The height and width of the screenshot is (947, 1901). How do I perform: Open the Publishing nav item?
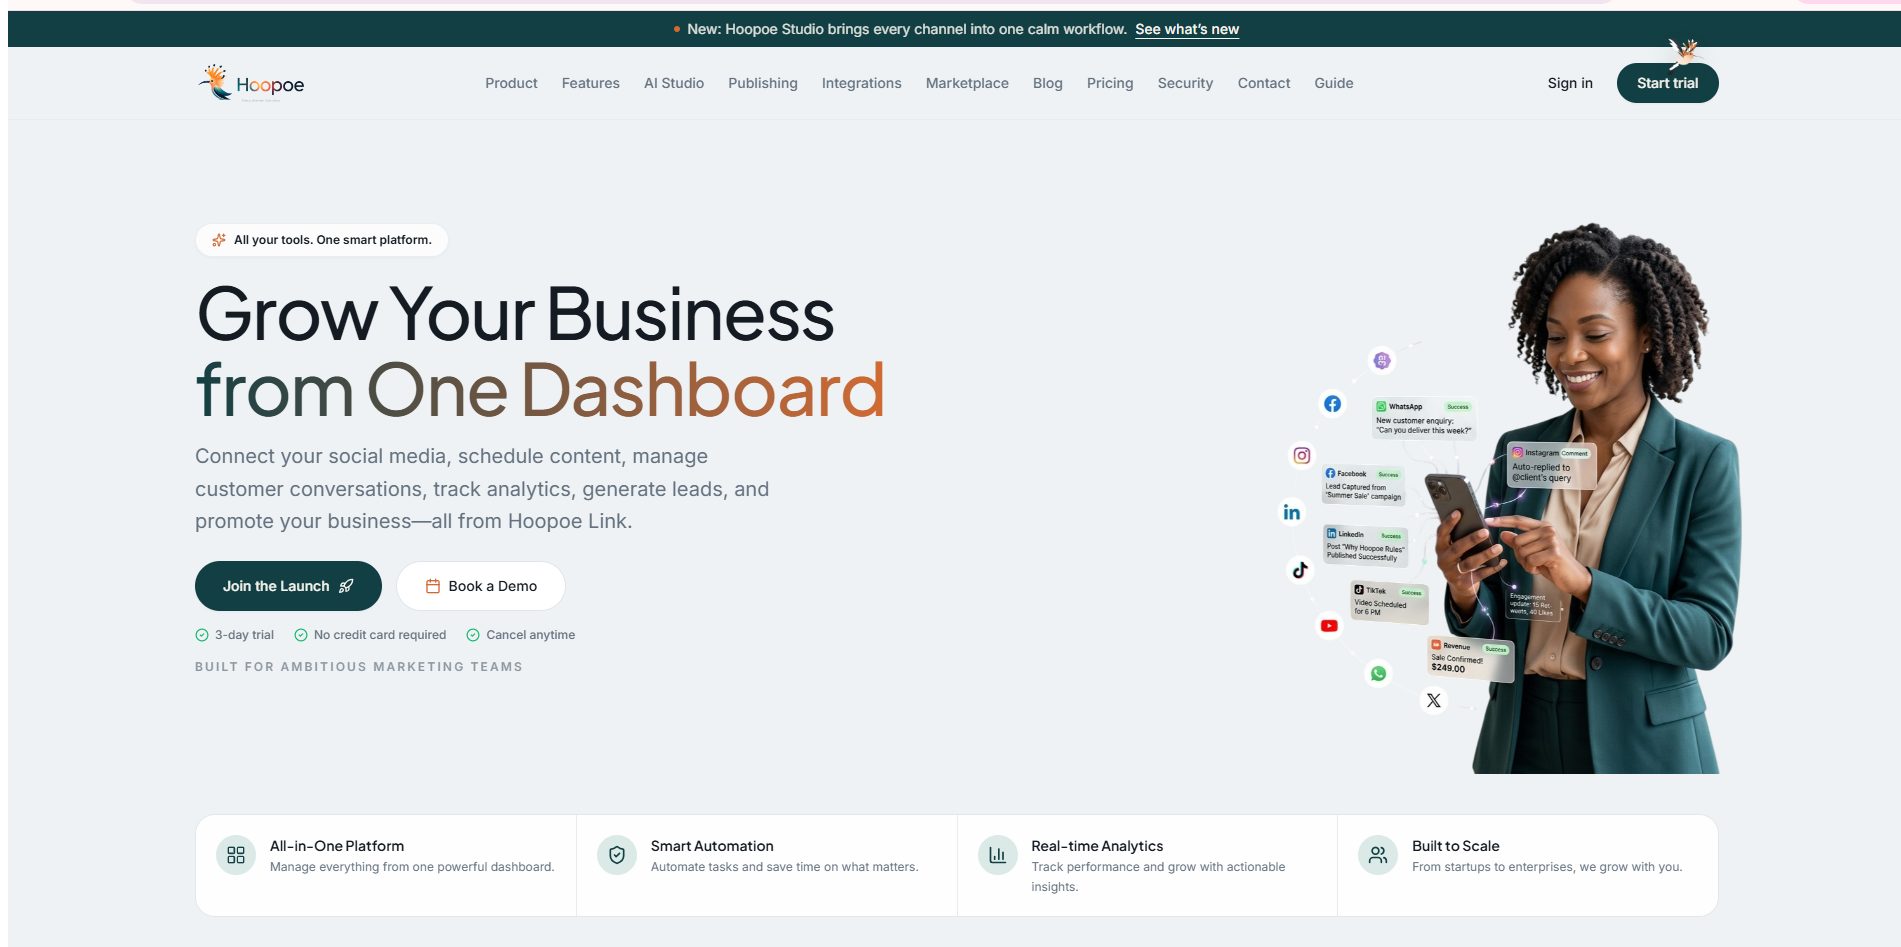pyautogui.click(x=763, y=83)
